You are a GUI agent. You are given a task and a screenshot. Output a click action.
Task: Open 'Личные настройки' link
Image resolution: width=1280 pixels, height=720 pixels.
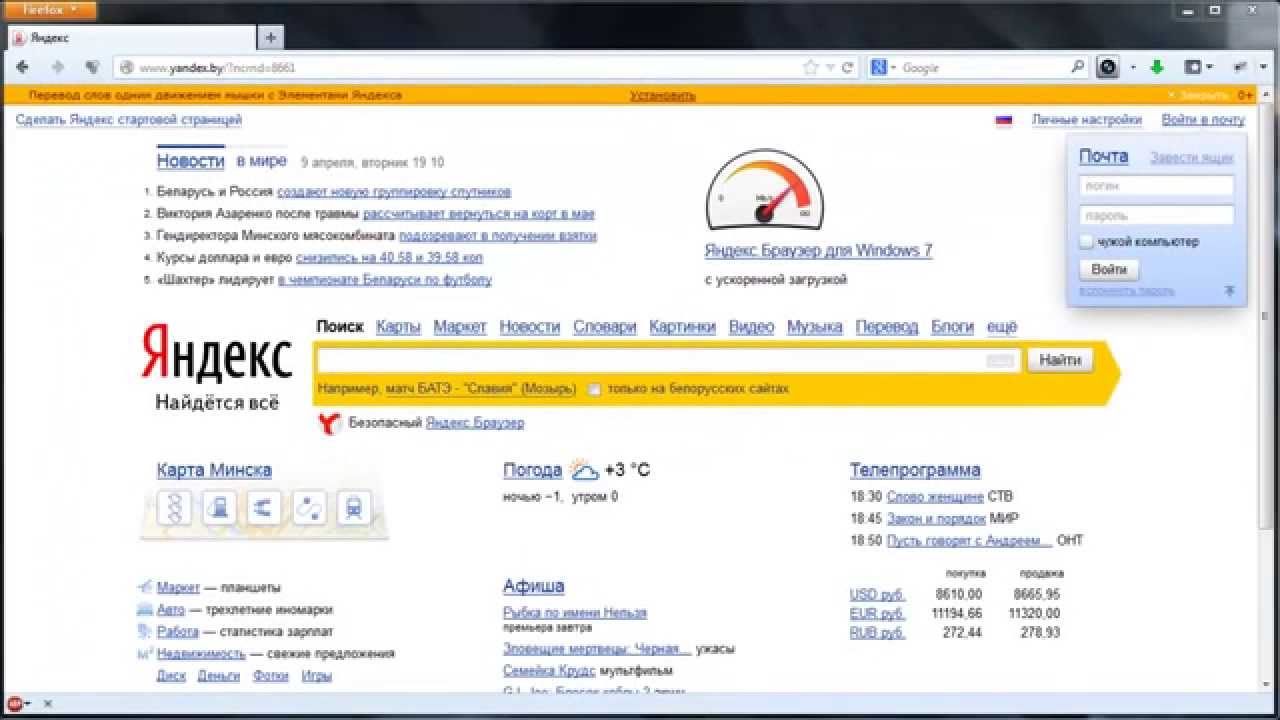pyautogui.click(x=1087, y=120)
